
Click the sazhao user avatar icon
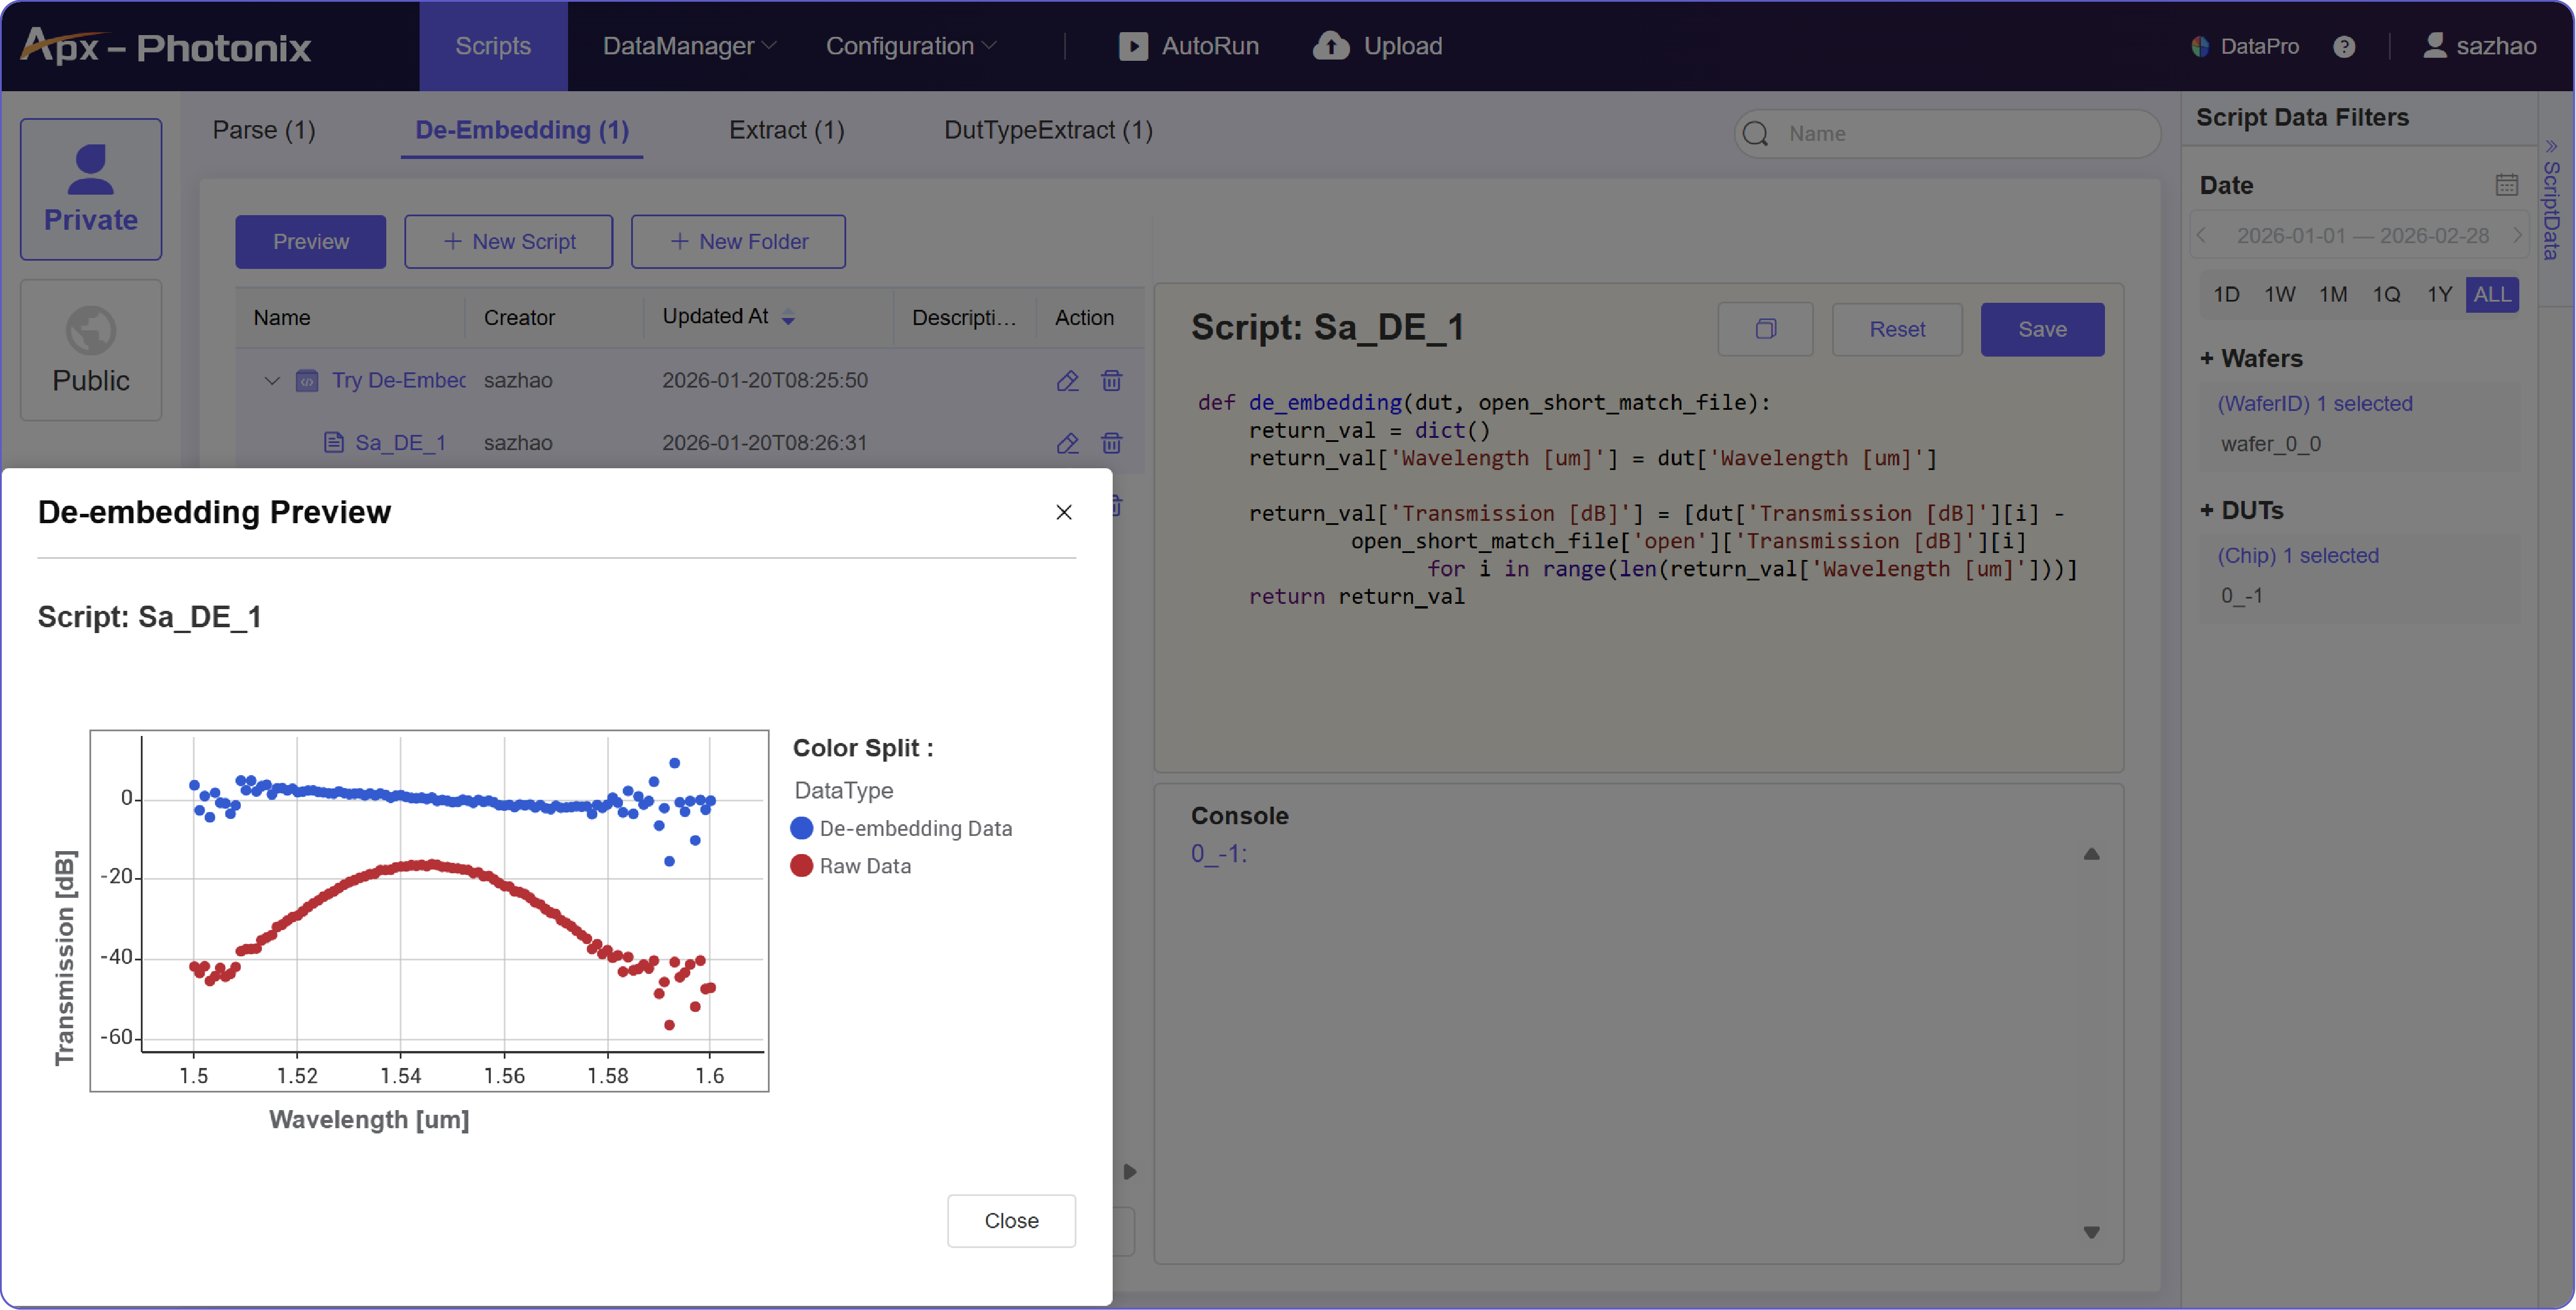pyautogui.click(x=2434, y=45)
